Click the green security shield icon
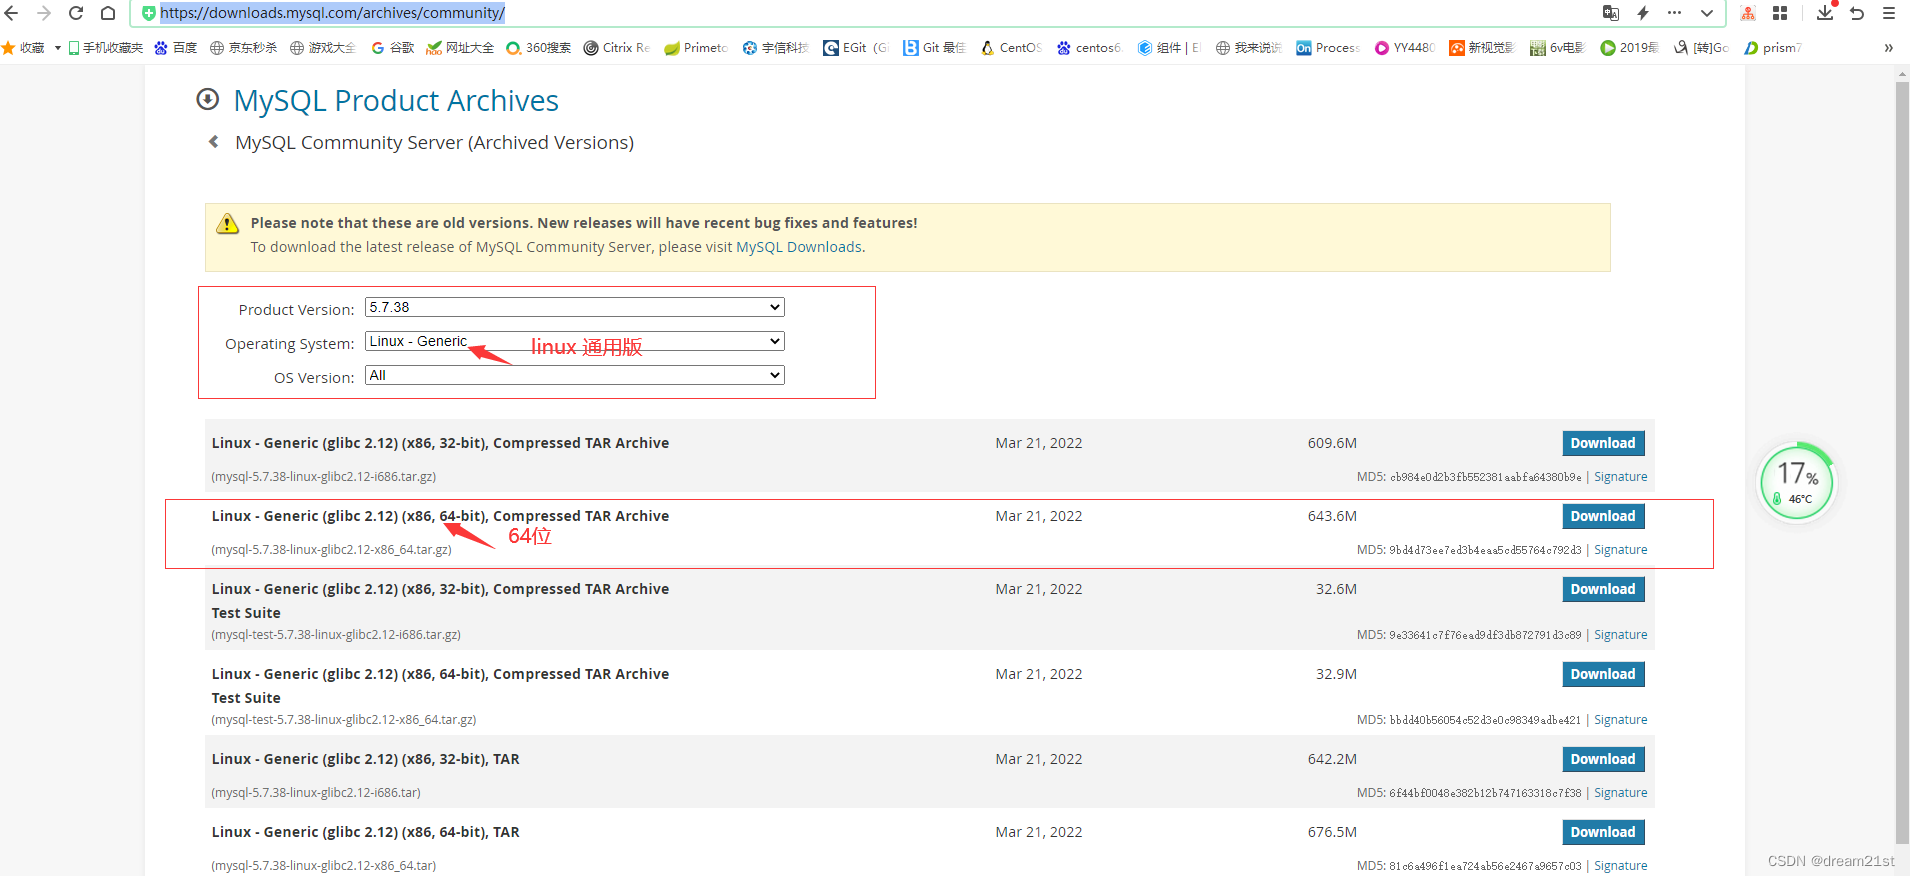Image resolution: width=1910 pixels, height=876 pixels. (x=149, y=13)
